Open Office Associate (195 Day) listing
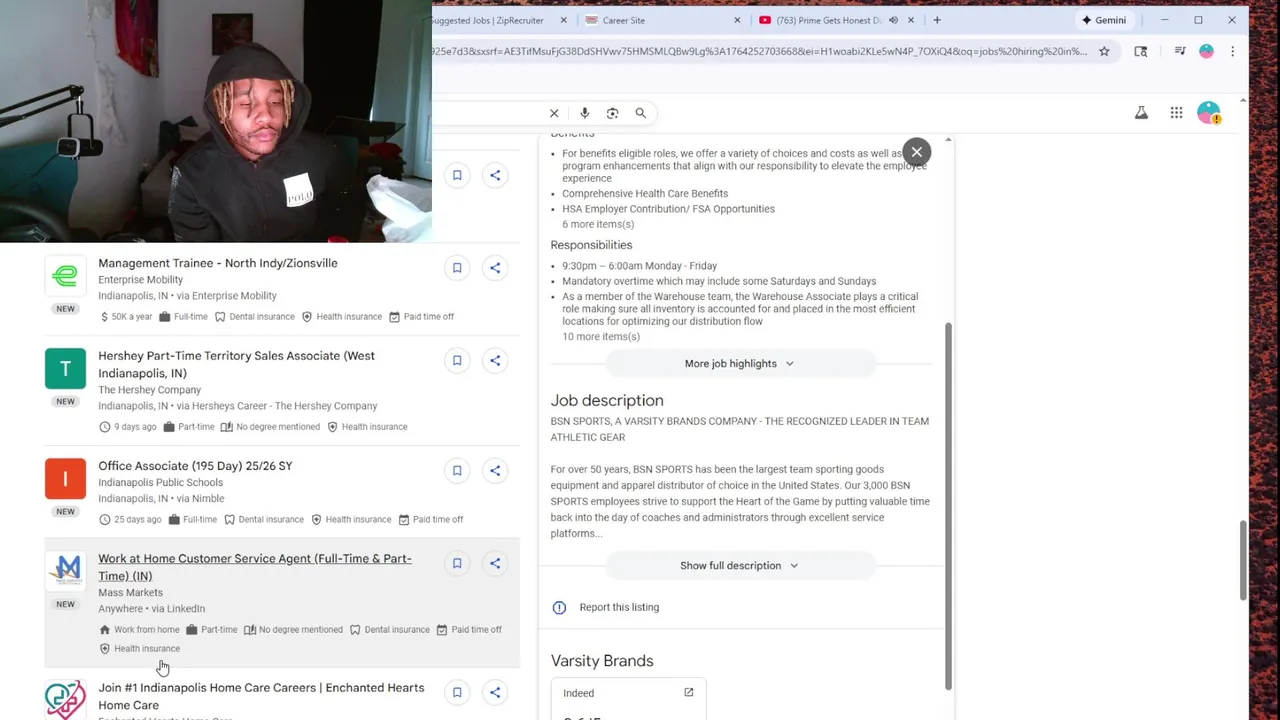 (x=195, y=466)
